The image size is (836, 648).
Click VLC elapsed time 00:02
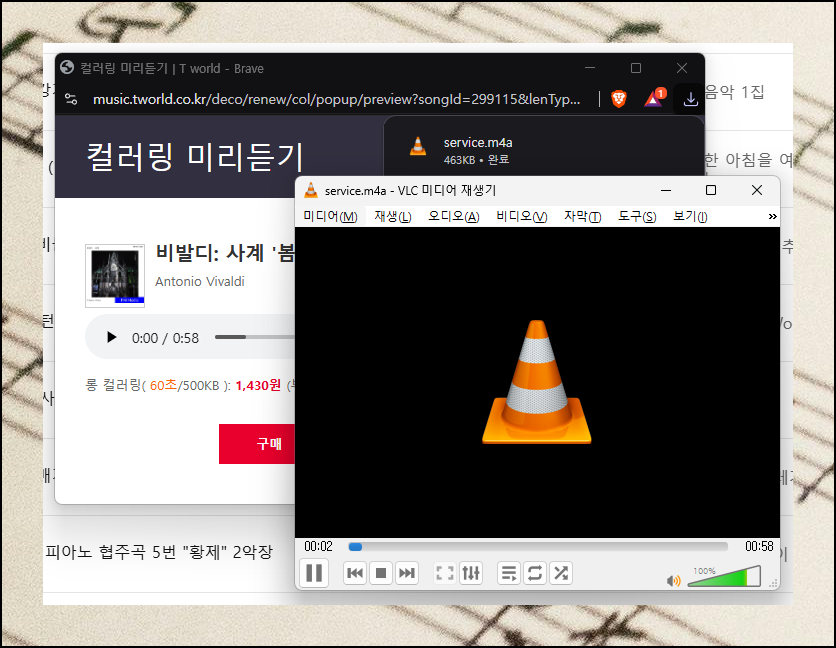(x=318, y=547)
